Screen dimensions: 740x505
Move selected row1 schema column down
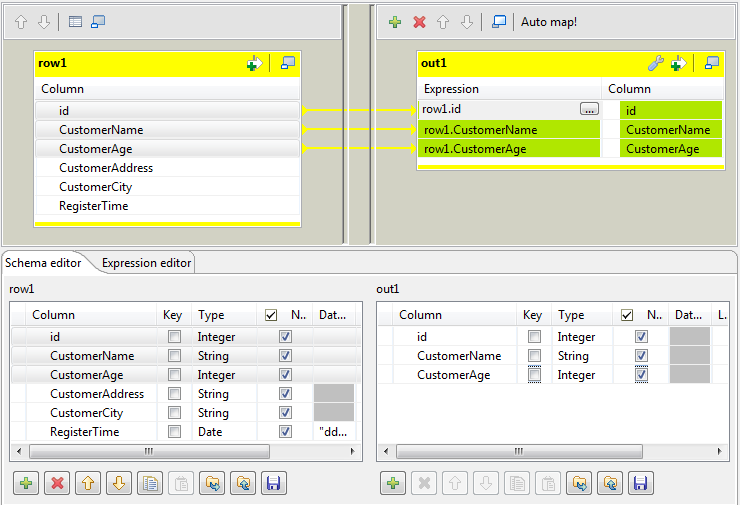tap(118, 484)
